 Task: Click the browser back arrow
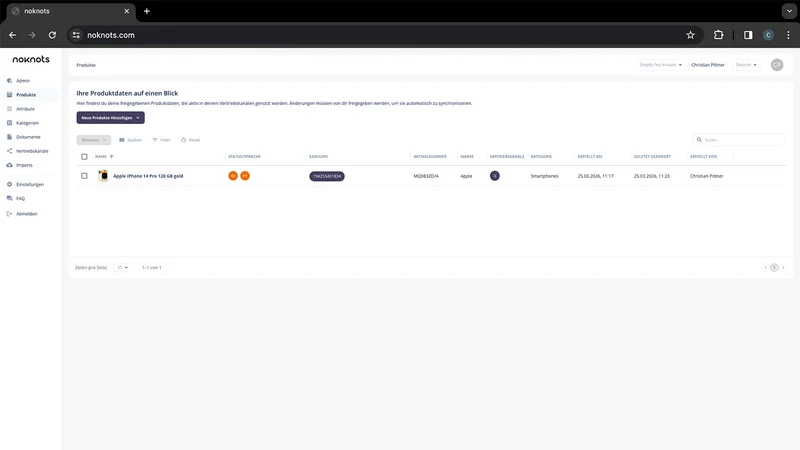[12, 35]
